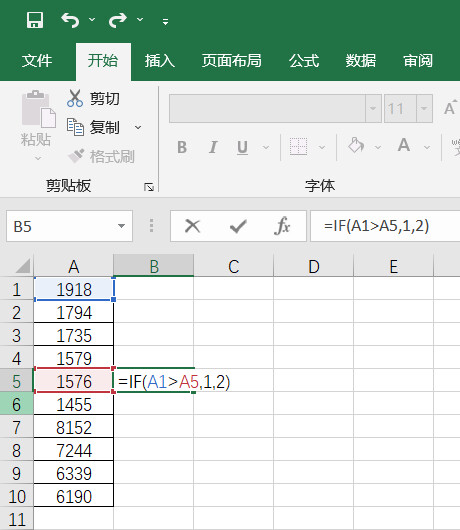Switch to the 公式 ribbon tab
Image resolution: width=460 pixels, height=530 pixels.
pyautogui.click(x=304, y=61)
